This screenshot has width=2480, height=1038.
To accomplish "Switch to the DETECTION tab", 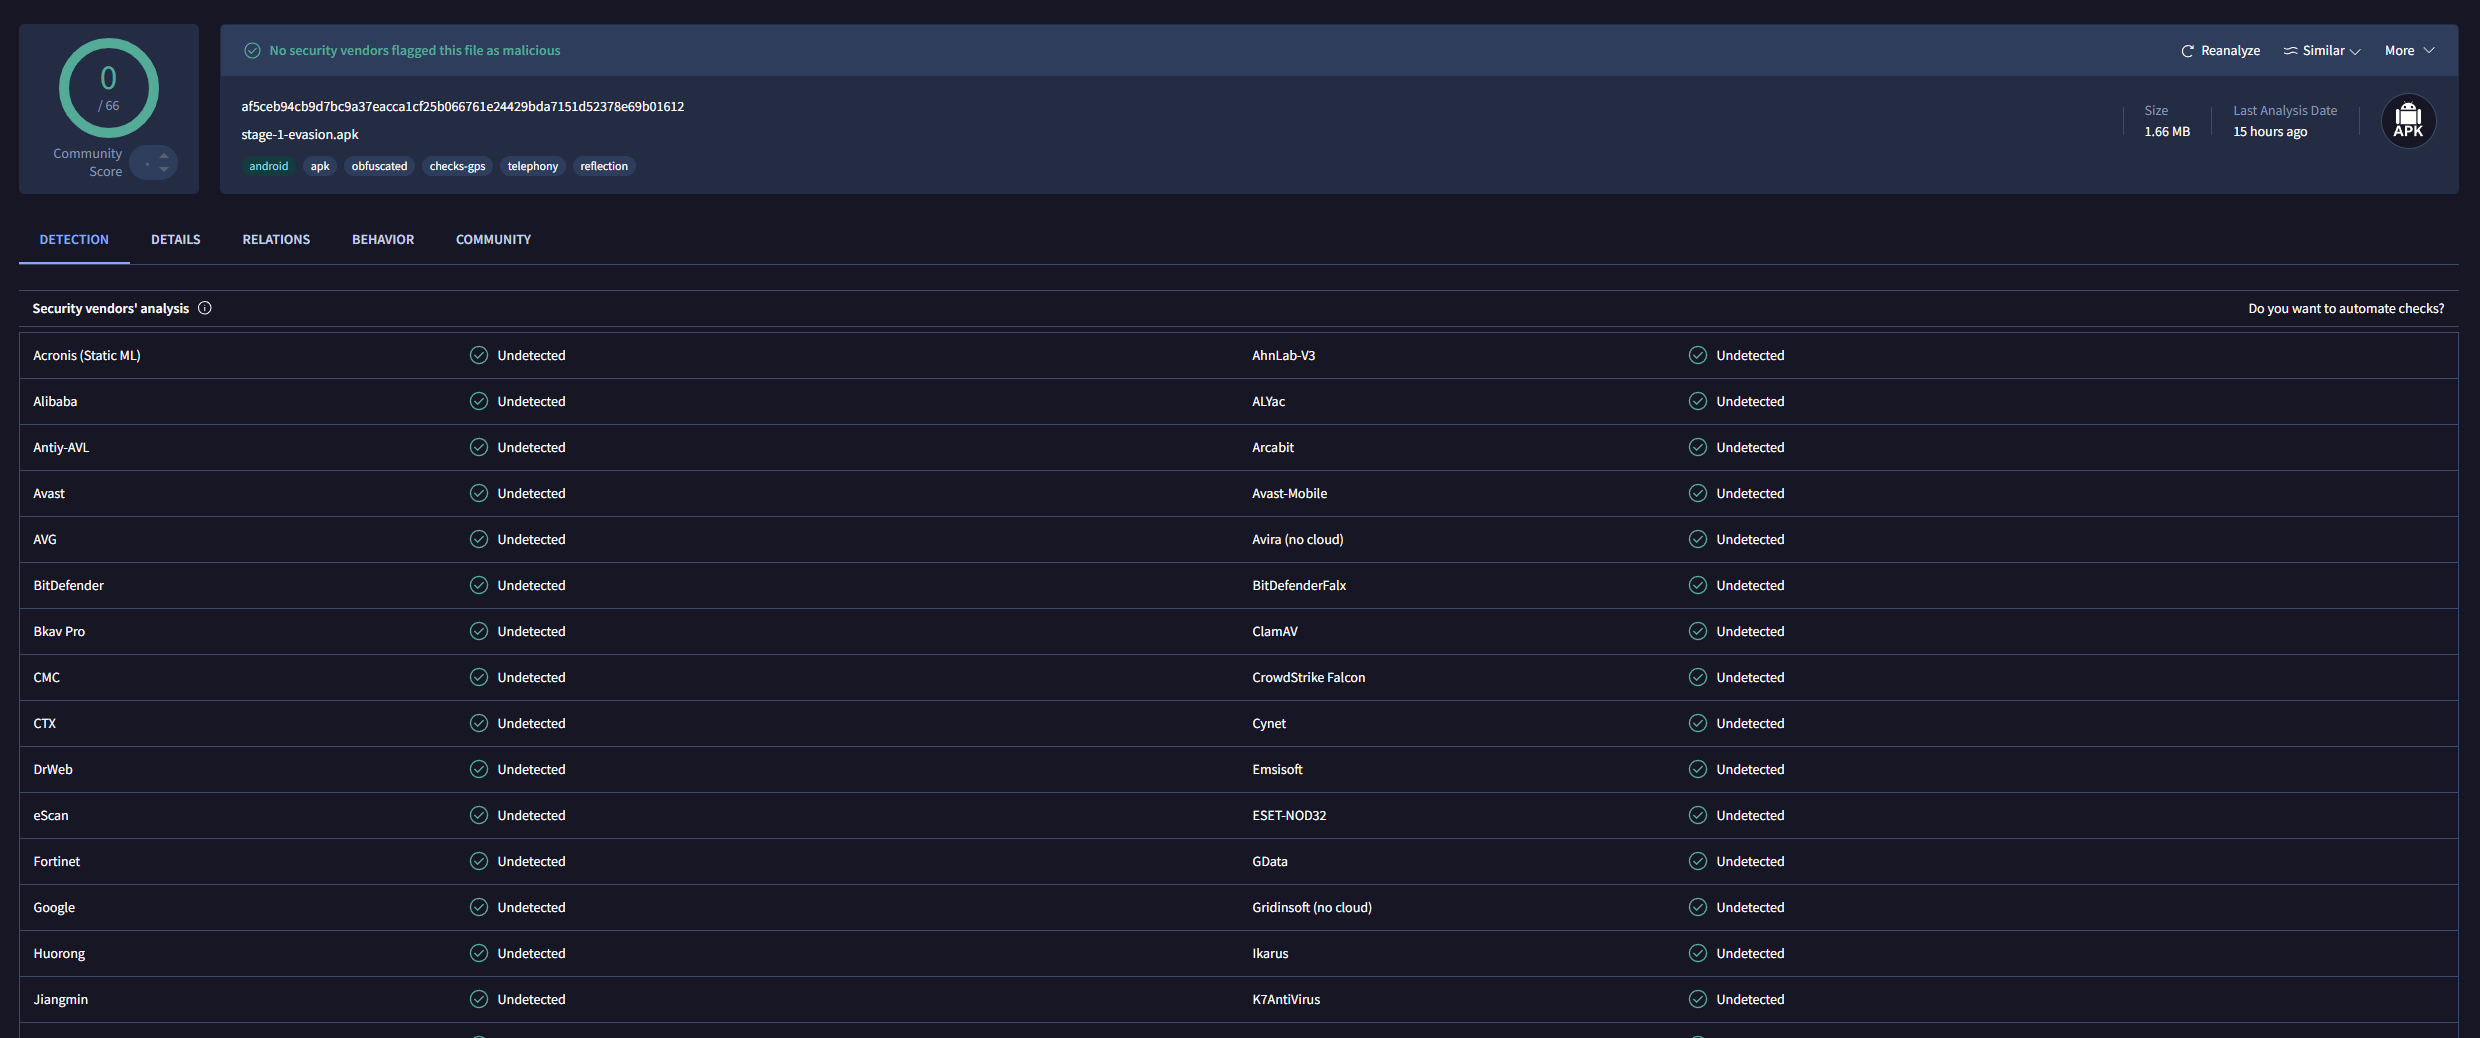I will click(74, 240).
